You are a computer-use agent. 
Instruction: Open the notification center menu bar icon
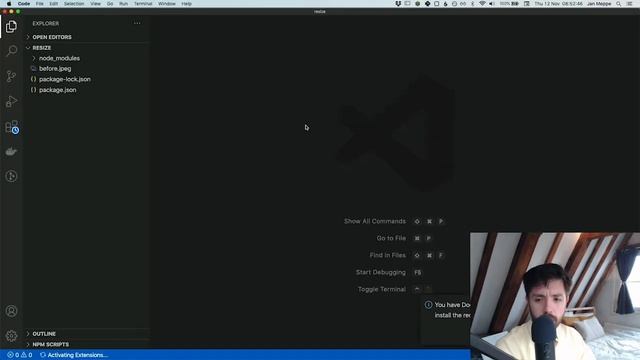[x=630, y=4]
